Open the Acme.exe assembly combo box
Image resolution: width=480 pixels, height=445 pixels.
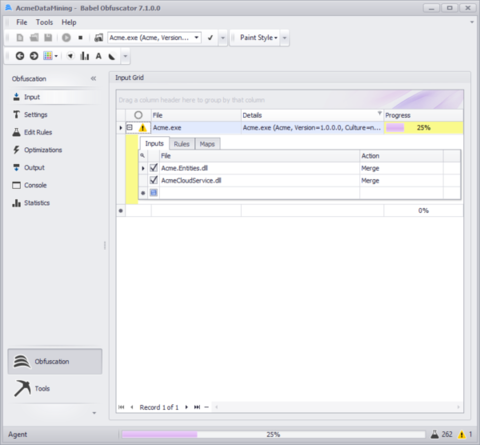154,38
